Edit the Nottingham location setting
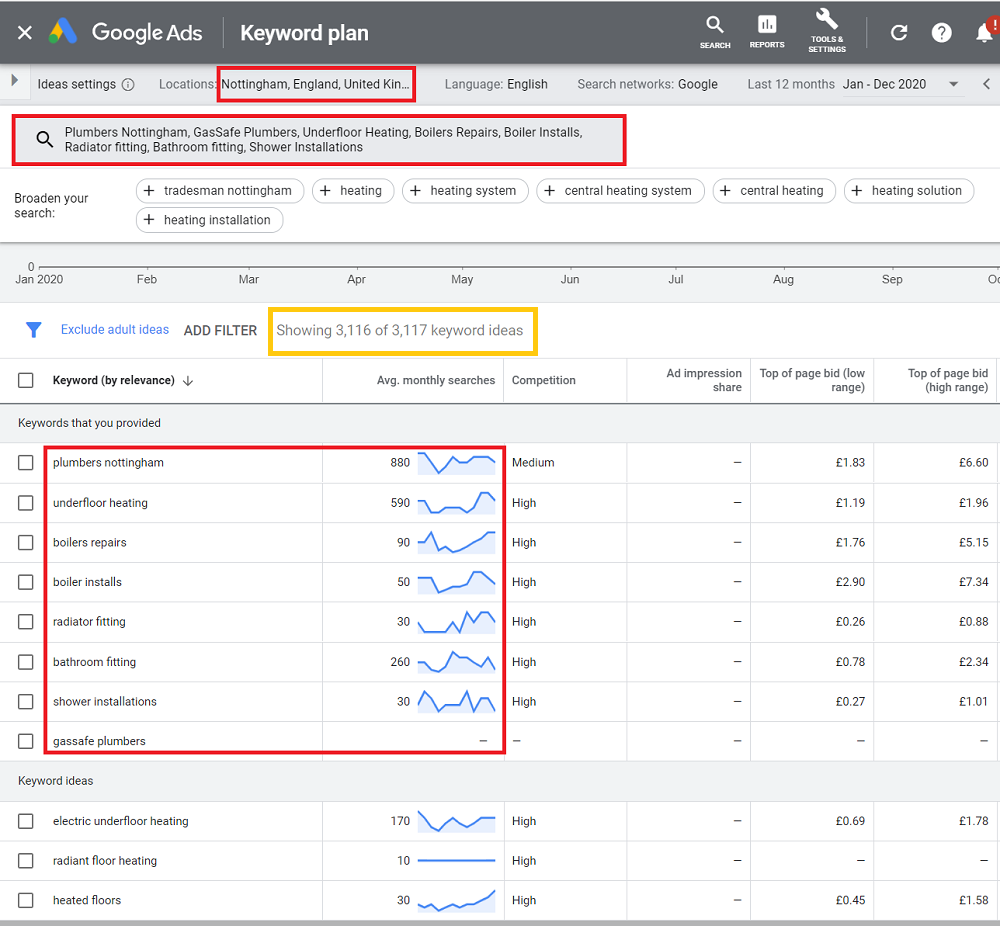 coord(316,84)
